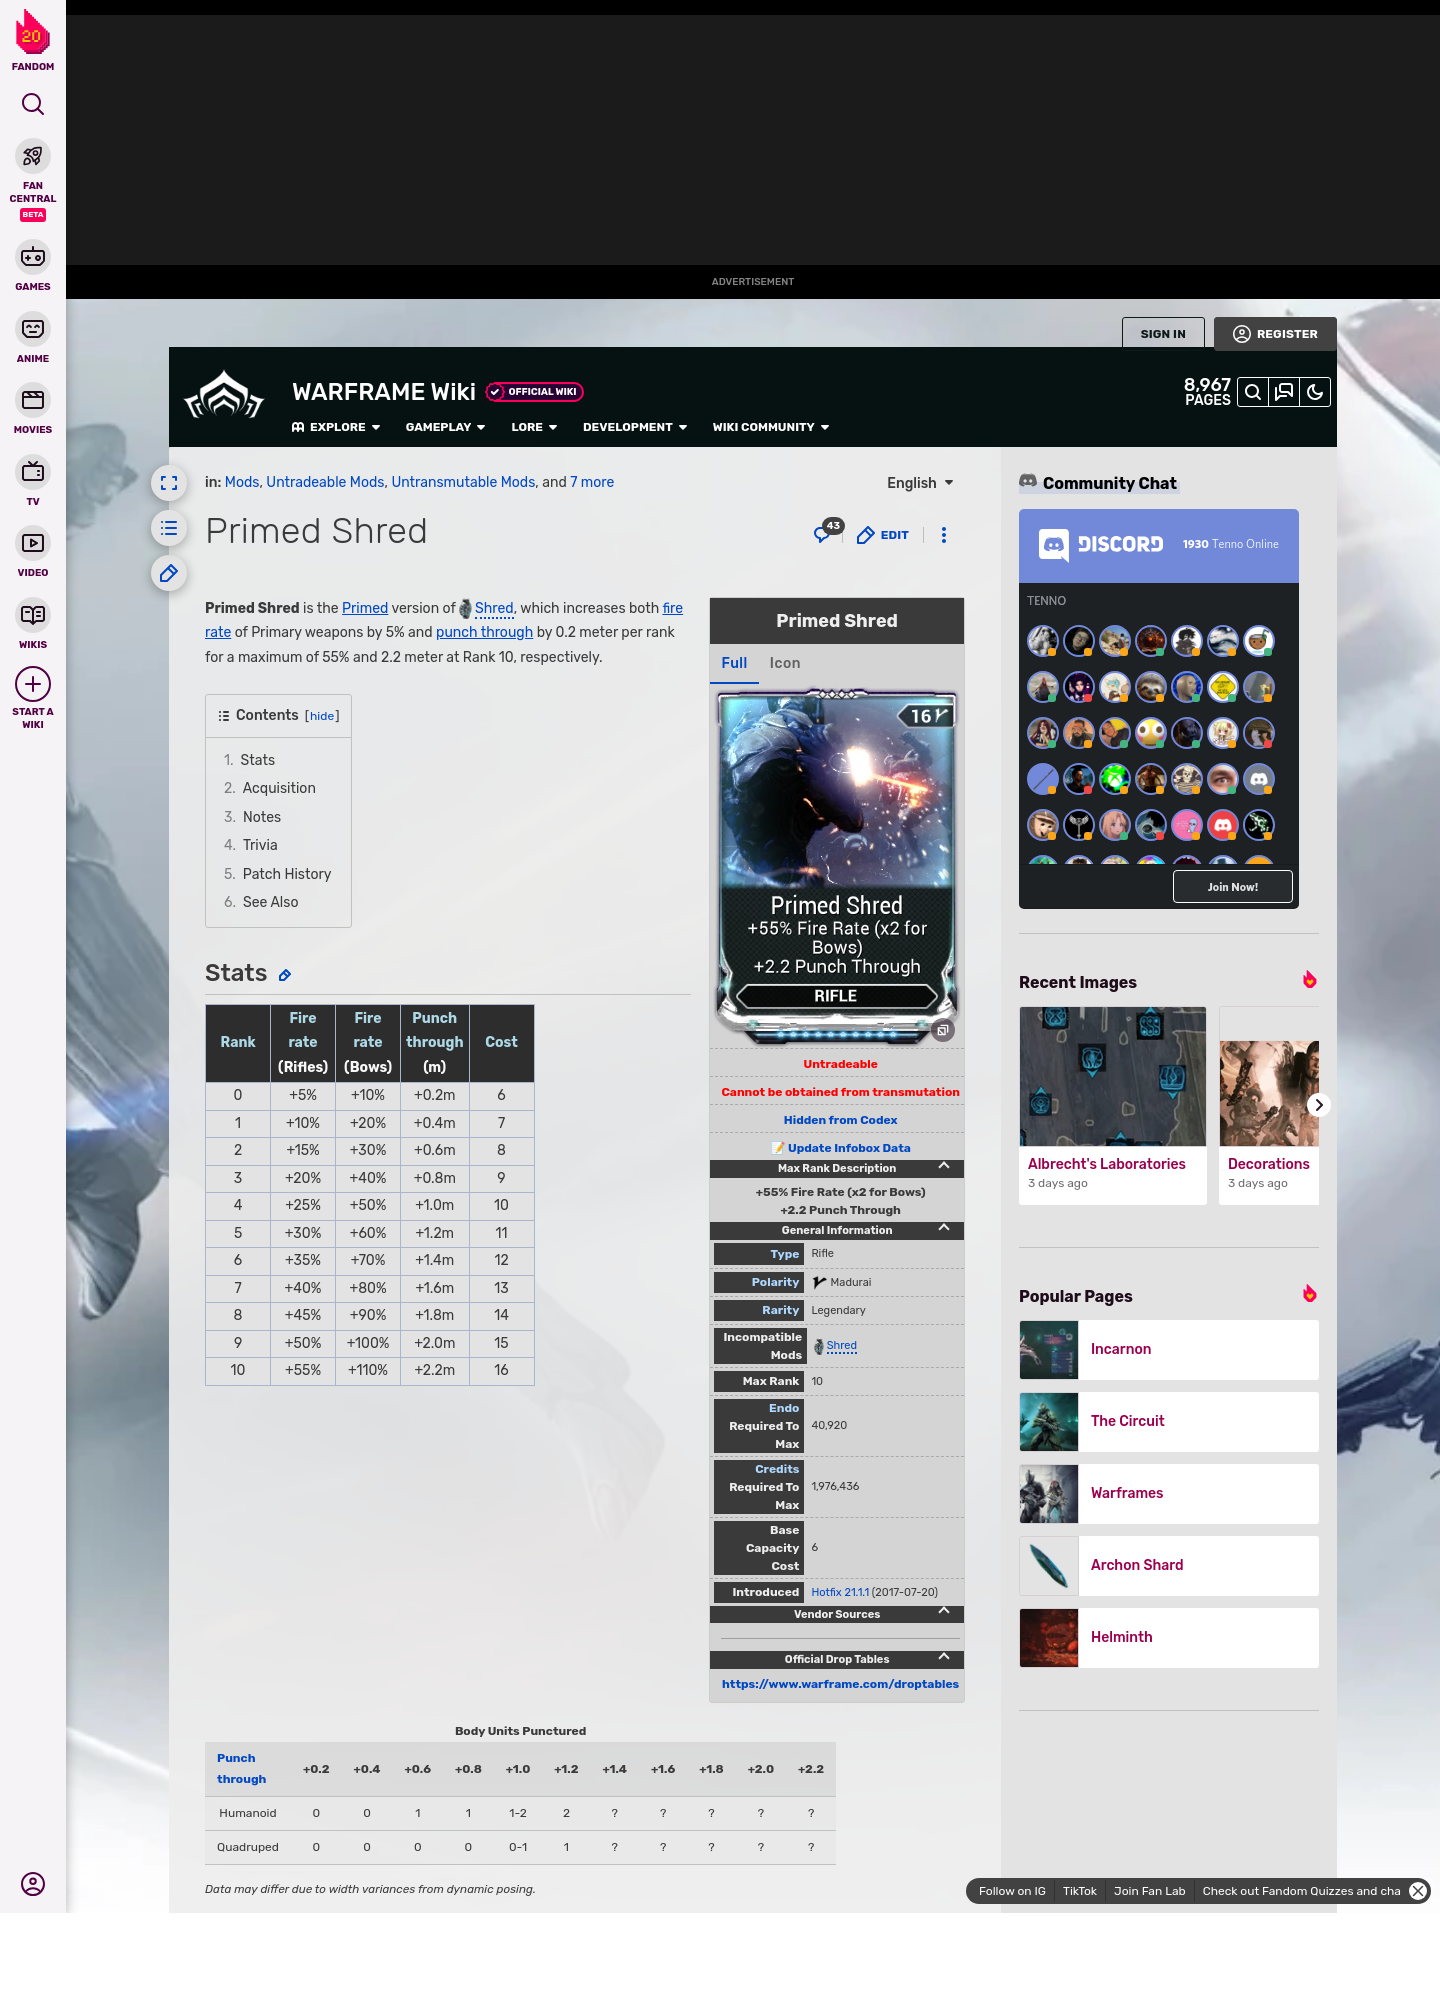Open the TV sidebar icon
This screenshot has width=1440, height=2000.
coord(33,471)
